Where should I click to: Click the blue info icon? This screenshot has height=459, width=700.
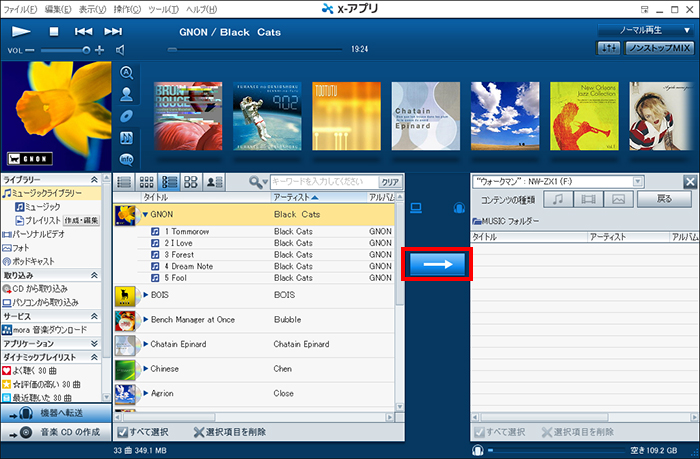(127, 159)
